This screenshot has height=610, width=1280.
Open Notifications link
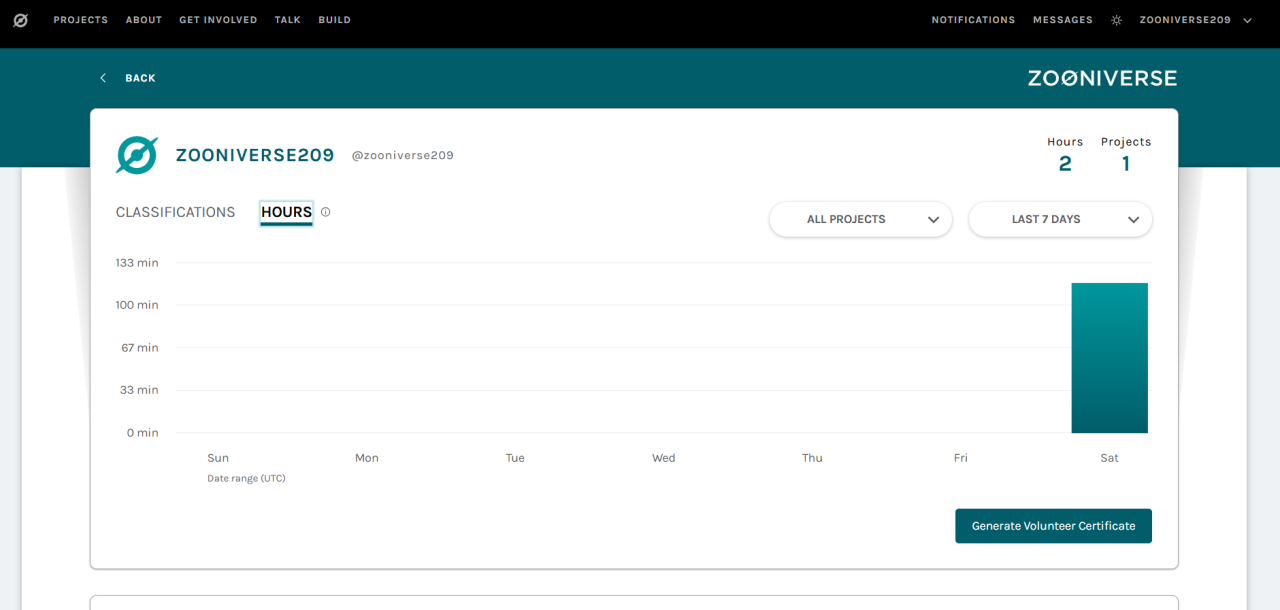click(x=973, y=20)
